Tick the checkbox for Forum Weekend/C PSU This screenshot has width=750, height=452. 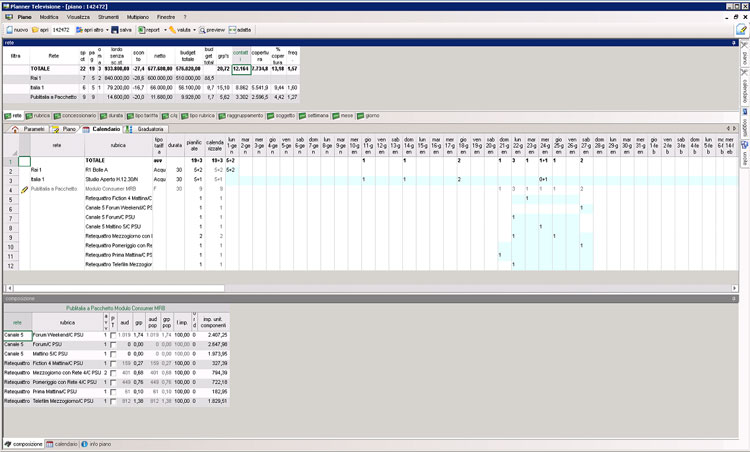pyautogui.click(x=113, y=335)
